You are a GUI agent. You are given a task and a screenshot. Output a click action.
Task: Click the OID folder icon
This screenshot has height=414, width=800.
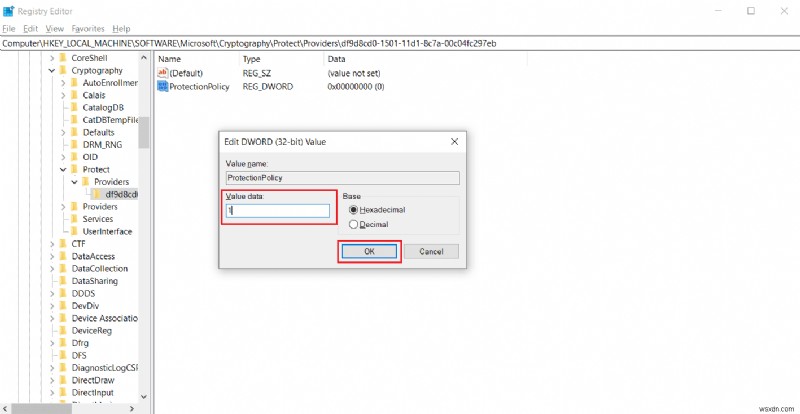tap(74, 157)
